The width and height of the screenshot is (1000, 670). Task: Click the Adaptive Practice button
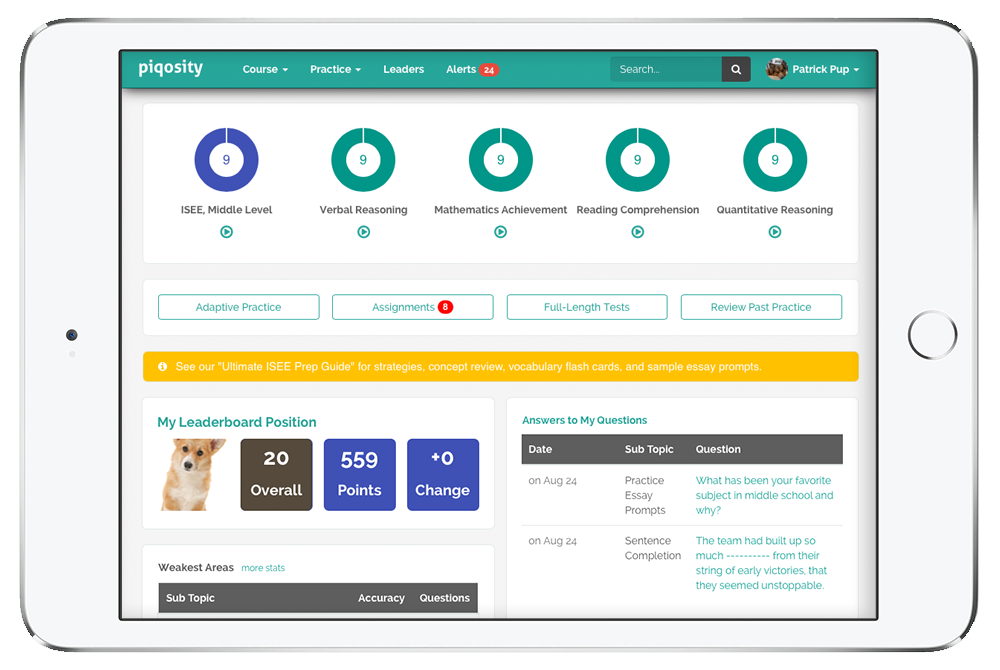click(238, 307)
